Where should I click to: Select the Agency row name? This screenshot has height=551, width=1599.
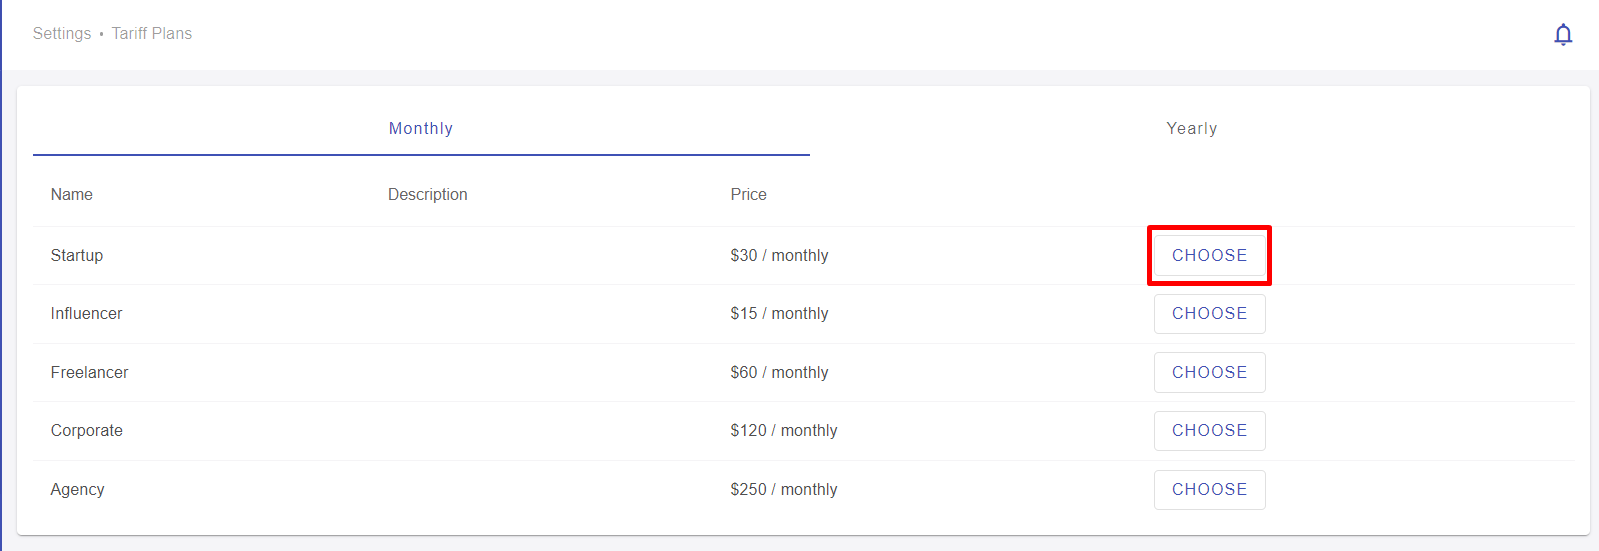click(78, 489)
